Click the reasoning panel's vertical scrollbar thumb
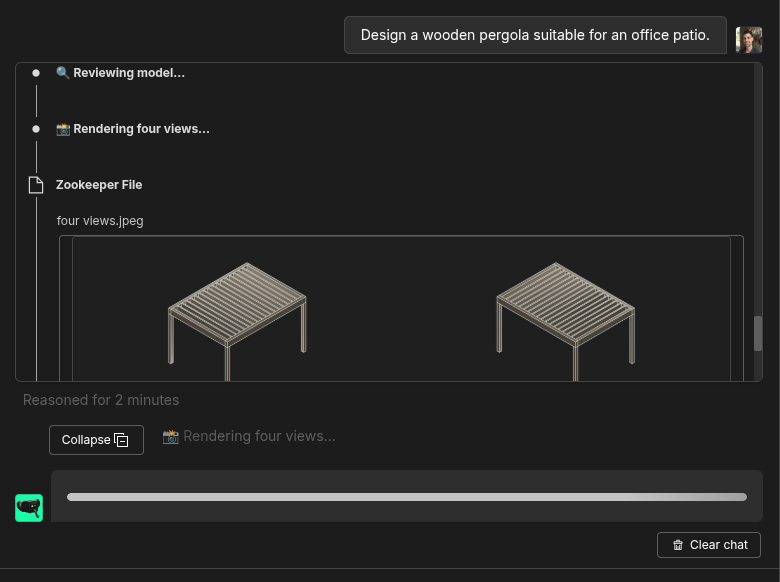Screen dimensions: 780x582 coord(758,333)
